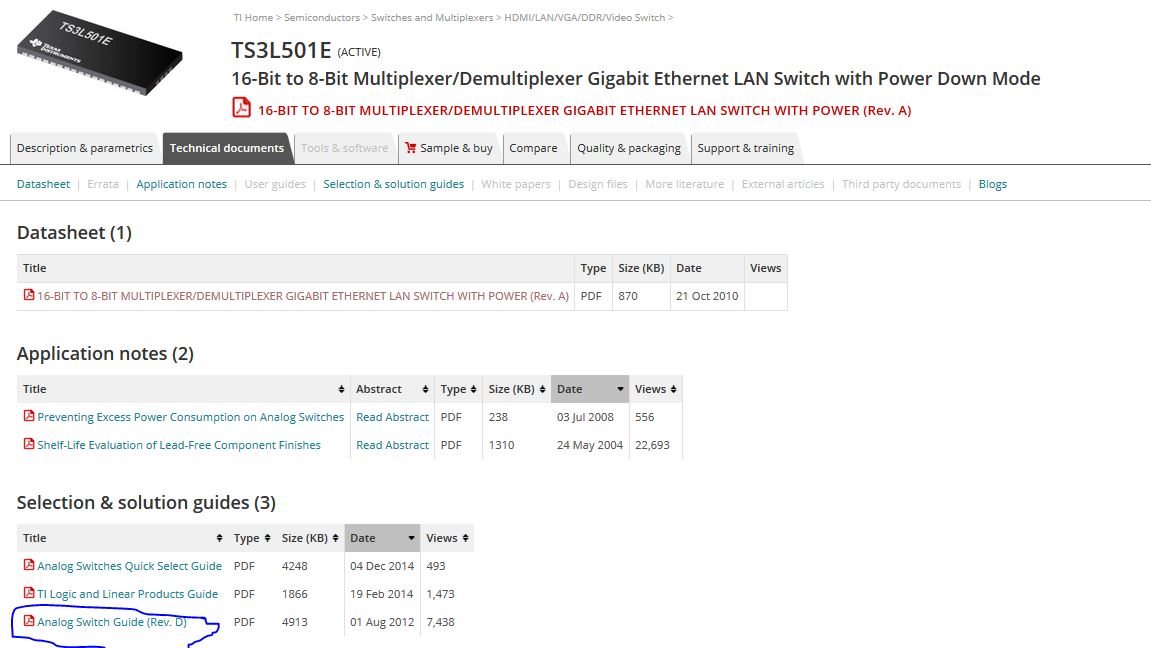Click the TS3L501E product heading
The width and height of the screenshot is (1151, 648).
281,50
